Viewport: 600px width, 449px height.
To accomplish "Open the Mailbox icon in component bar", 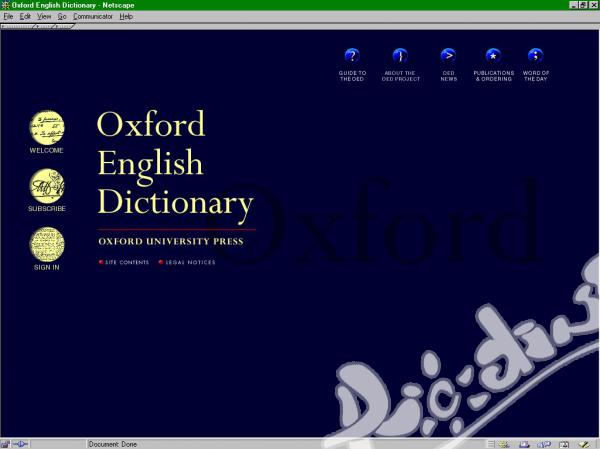I will [x=524, y=444].
